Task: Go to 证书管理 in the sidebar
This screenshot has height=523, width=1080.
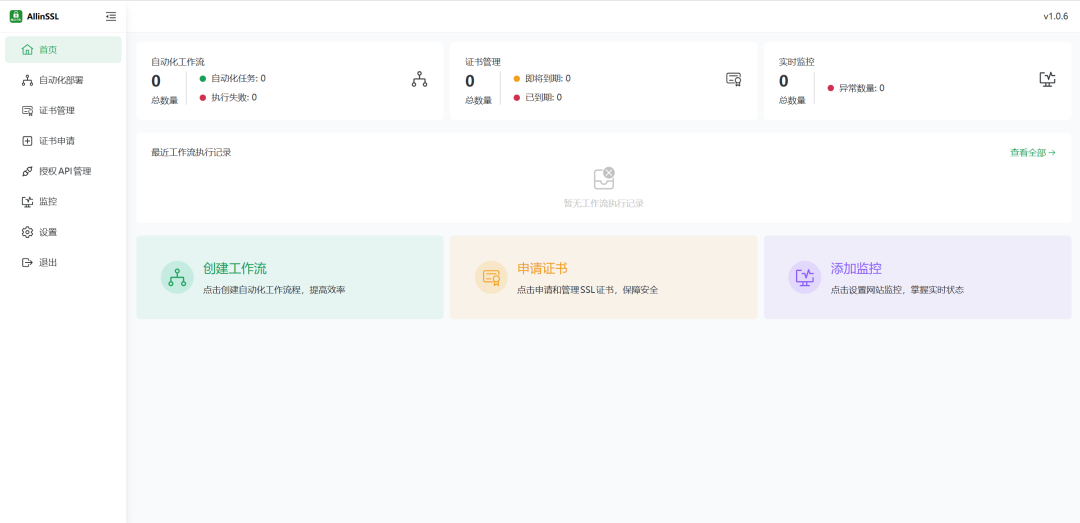Action: coord(63,110)
